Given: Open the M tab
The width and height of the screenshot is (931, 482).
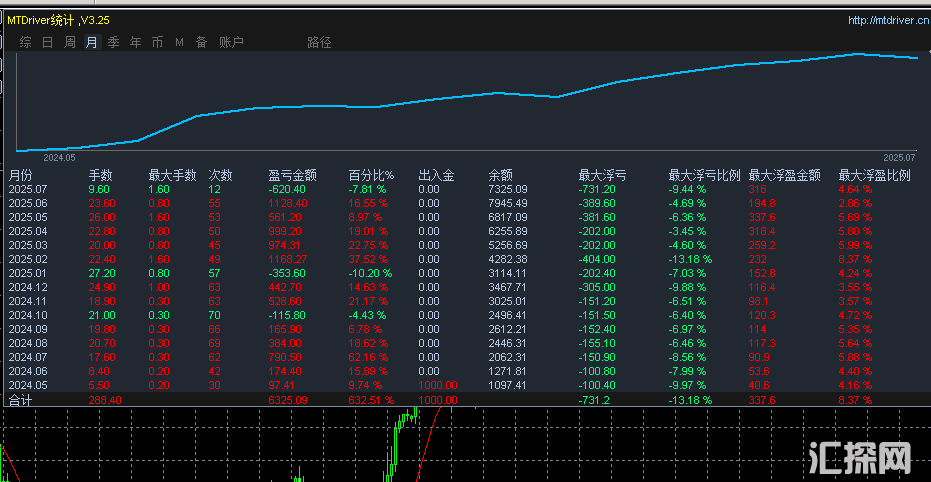Looking at the screenshot, I should (x=179, y=42).
